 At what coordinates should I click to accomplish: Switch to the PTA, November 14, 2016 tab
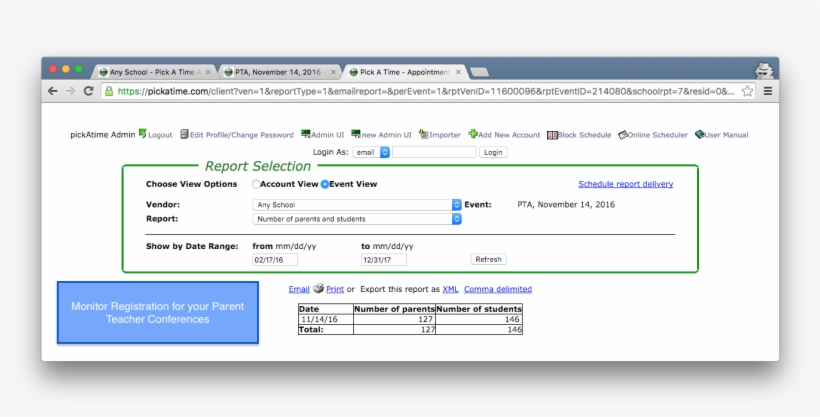click(279, 72)
